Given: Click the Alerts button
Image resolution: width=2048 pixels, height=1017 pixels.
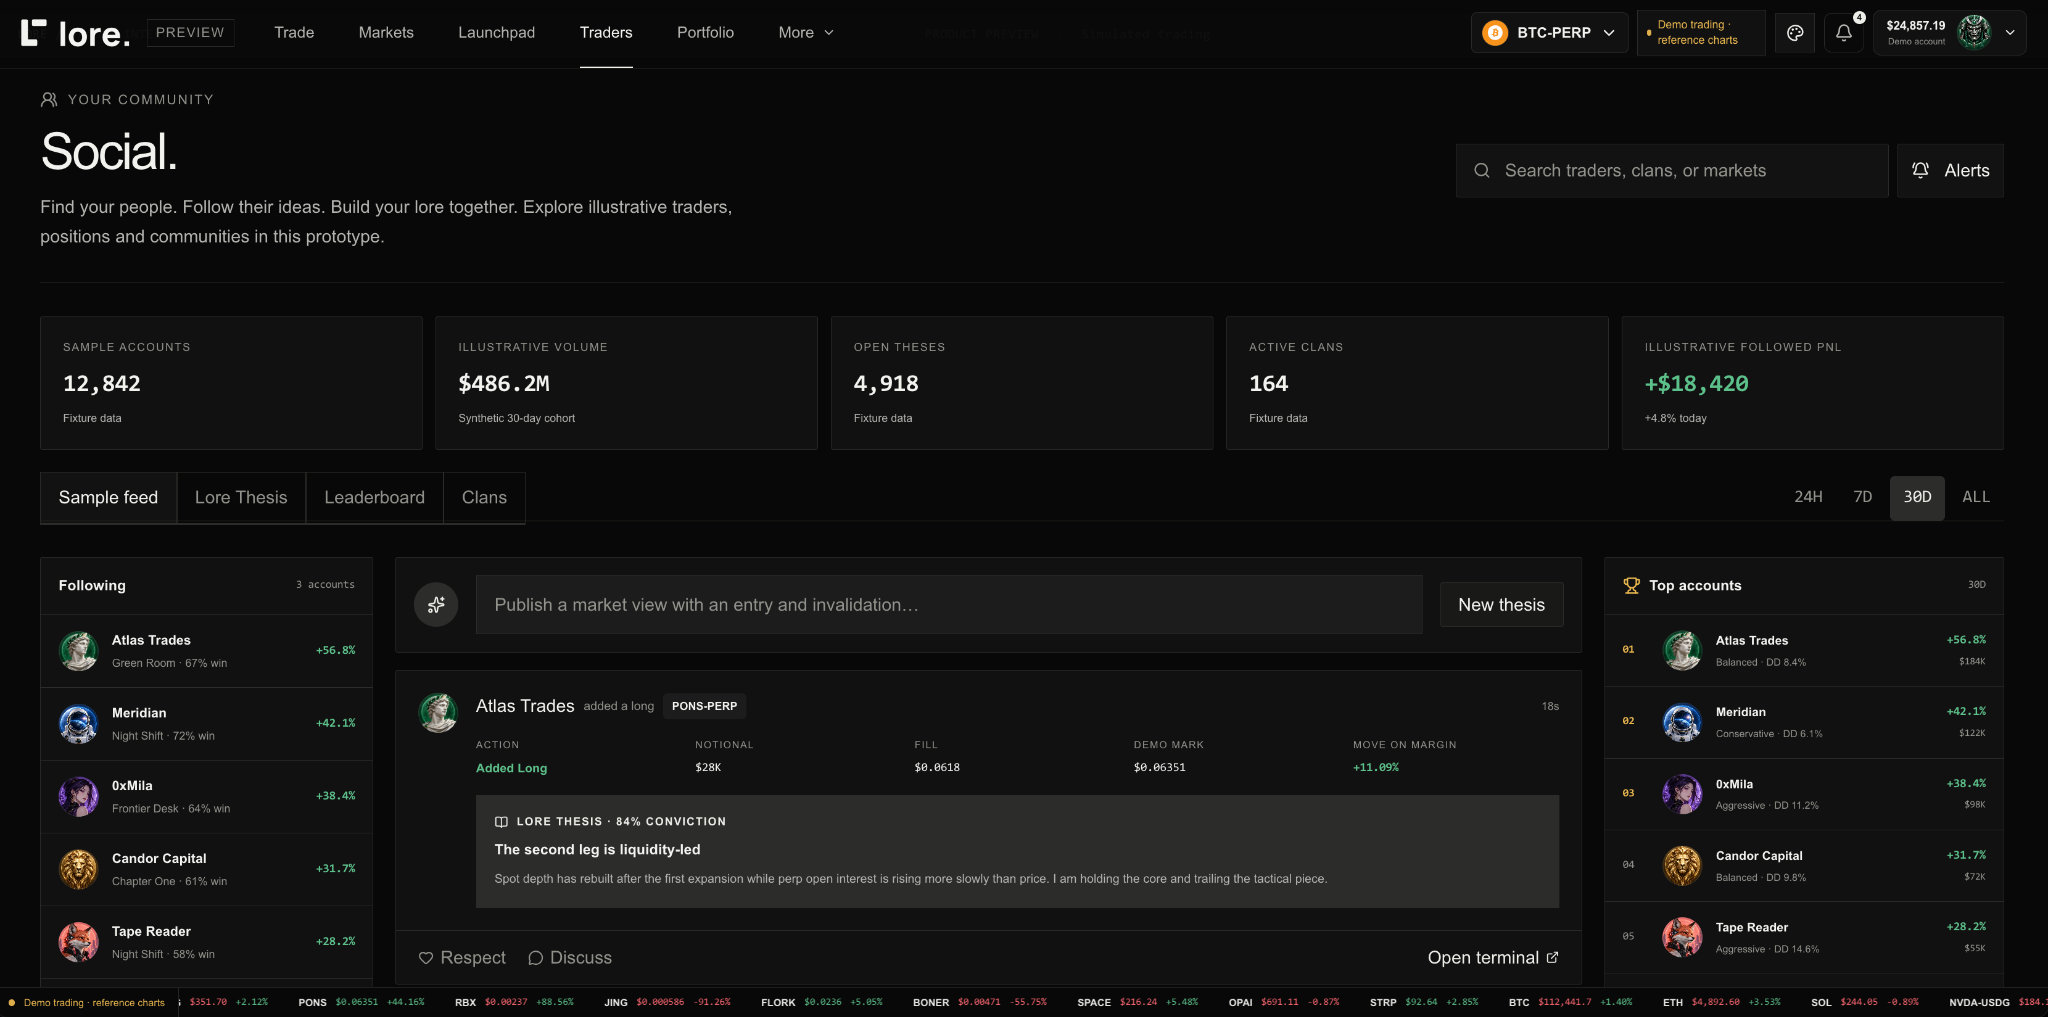Looking at the screenshot, I should [1950, 171].
